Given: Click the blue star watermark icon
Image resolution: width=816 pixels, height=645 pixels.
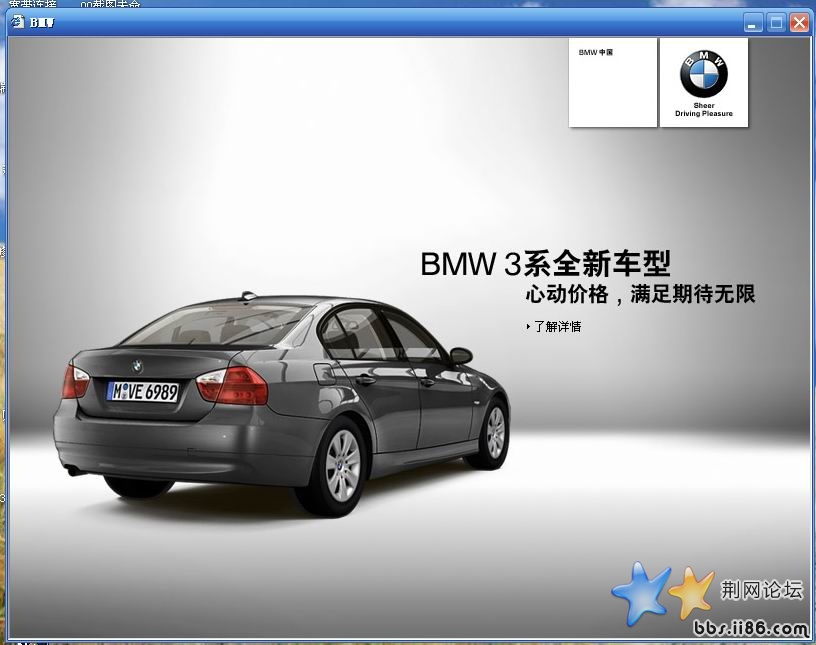Looking at the screenshot, I should (639, 592).
